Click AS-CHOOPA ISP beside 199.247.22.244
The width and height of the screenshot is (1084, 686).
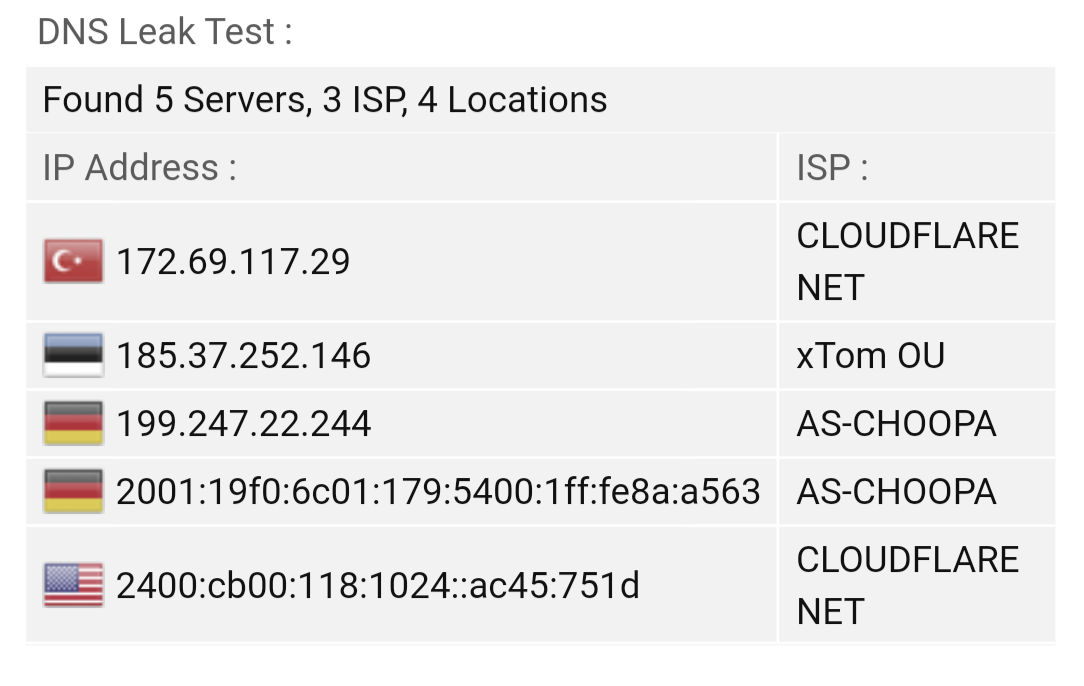[x=897, y=424]
